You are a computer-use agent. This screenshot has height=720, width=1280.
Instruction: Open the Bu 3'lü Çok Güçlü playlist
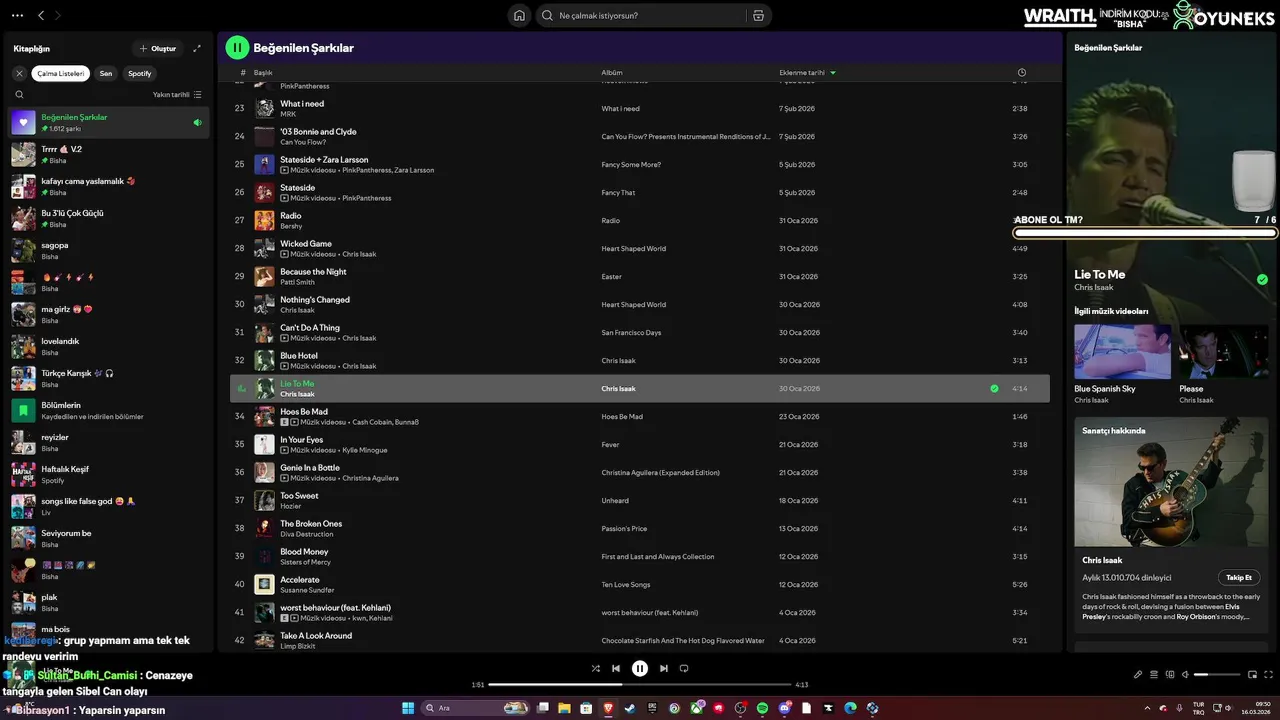tap(108, 218)
